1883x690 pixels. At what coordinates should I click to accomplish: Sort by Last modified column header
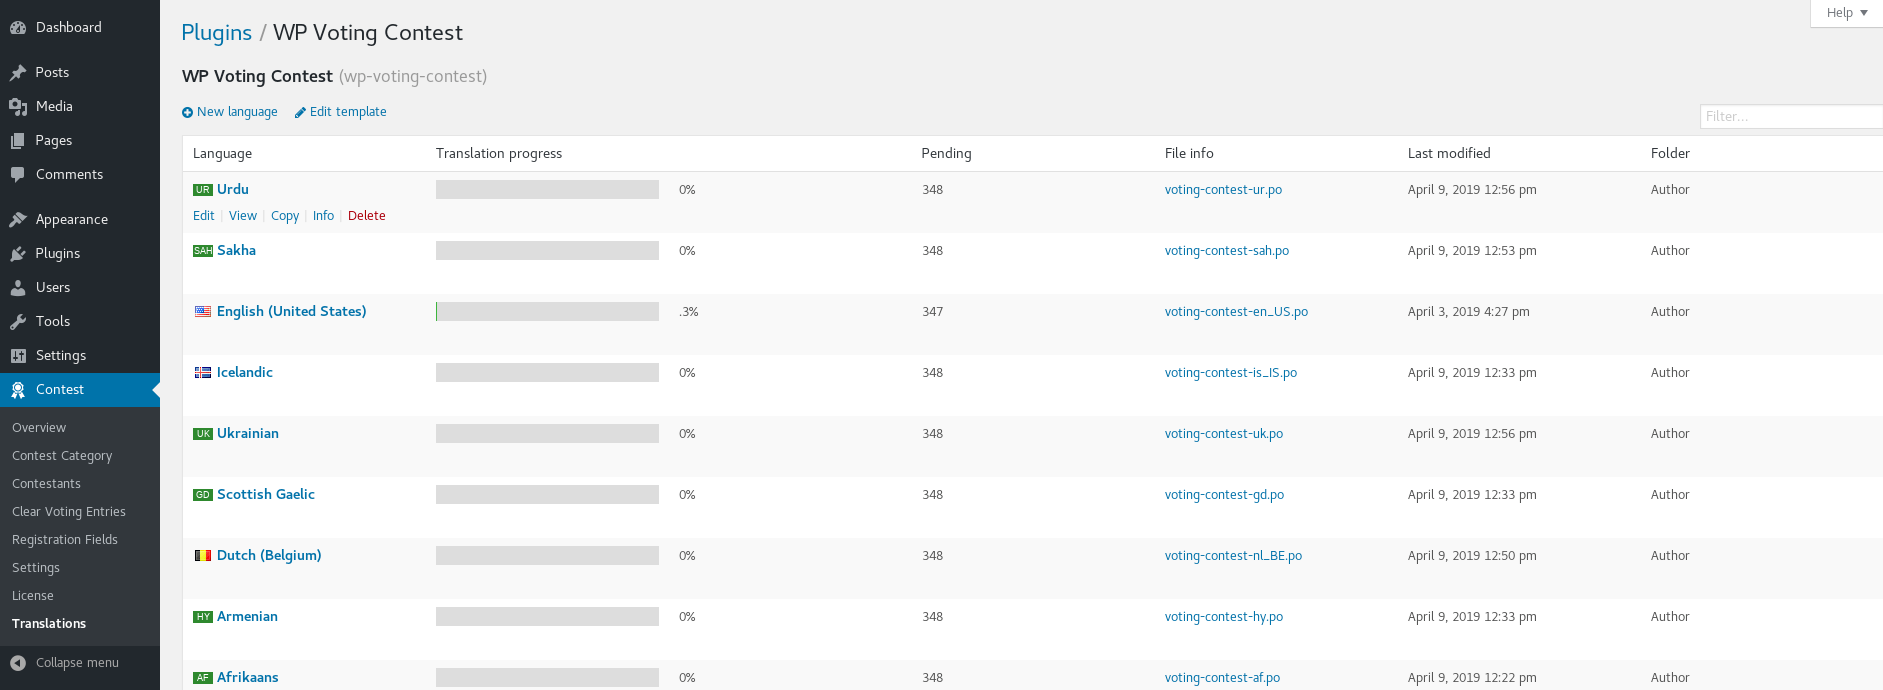(1449, 154)
